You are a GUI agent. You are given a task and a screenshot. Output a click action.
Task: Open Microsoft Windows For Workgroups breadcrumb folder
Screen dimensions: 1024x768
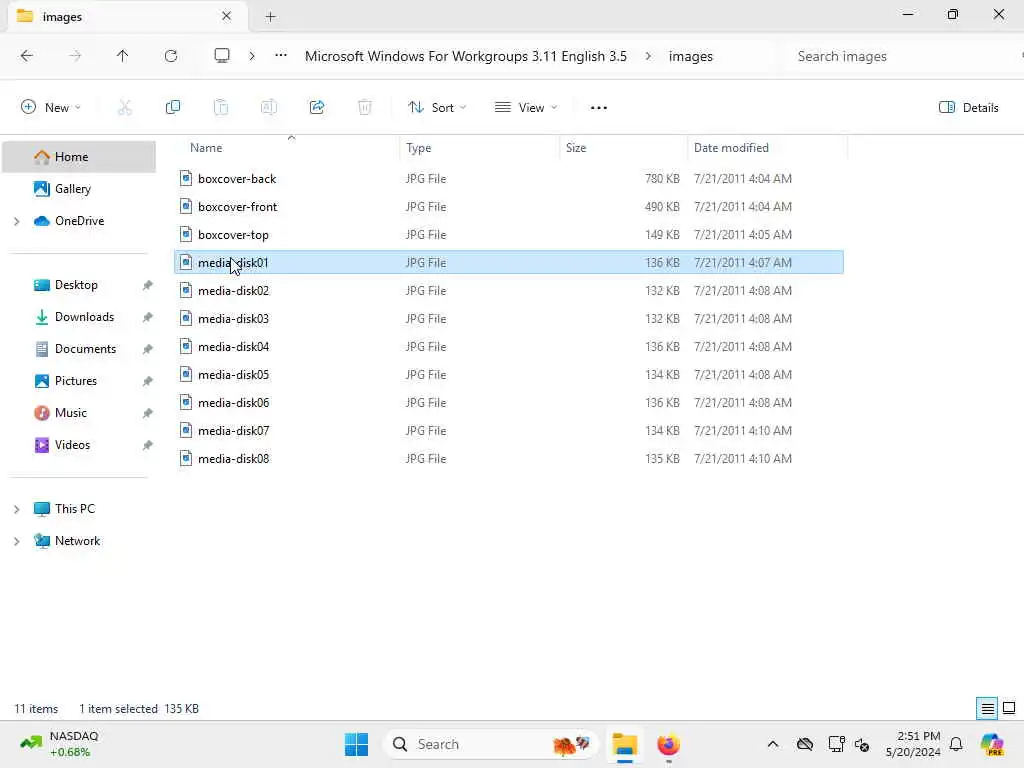click(466, 56)
